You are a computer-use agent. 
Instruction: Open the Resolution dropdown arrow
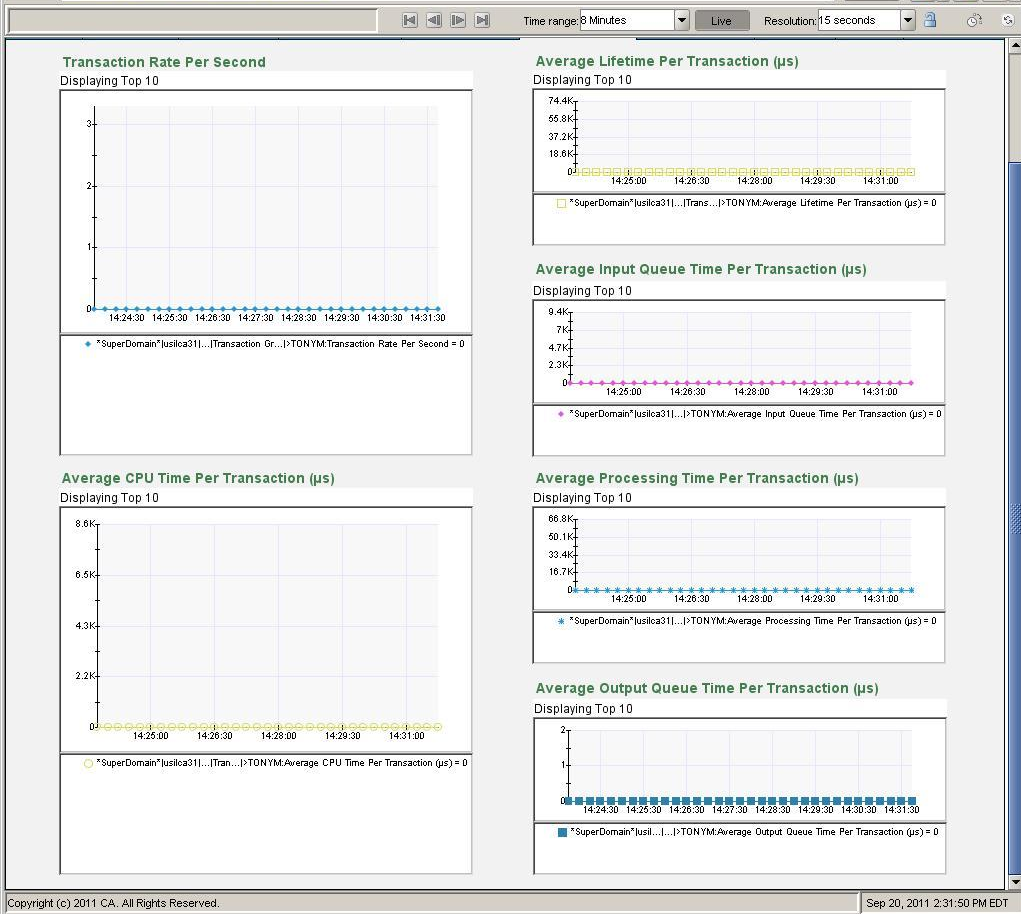coord(908,20)
